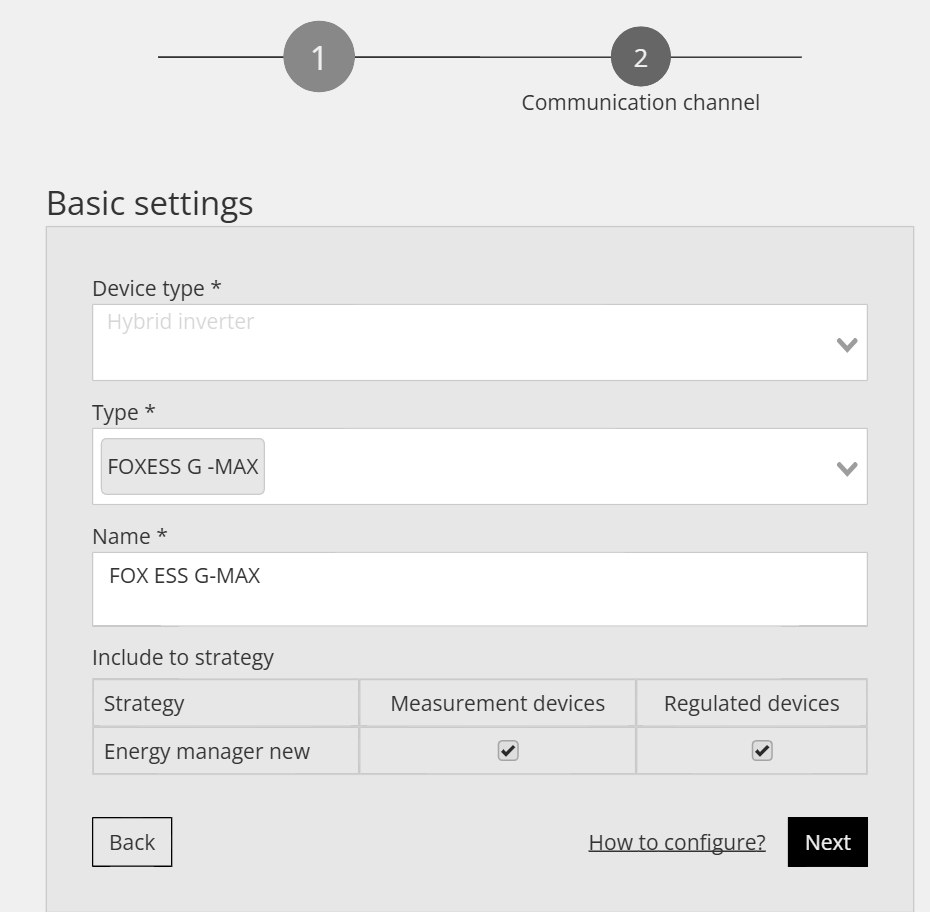Toggle Regulated devices for Energy manager new
The height and width of the screenshot is (912, 930).
762,751
